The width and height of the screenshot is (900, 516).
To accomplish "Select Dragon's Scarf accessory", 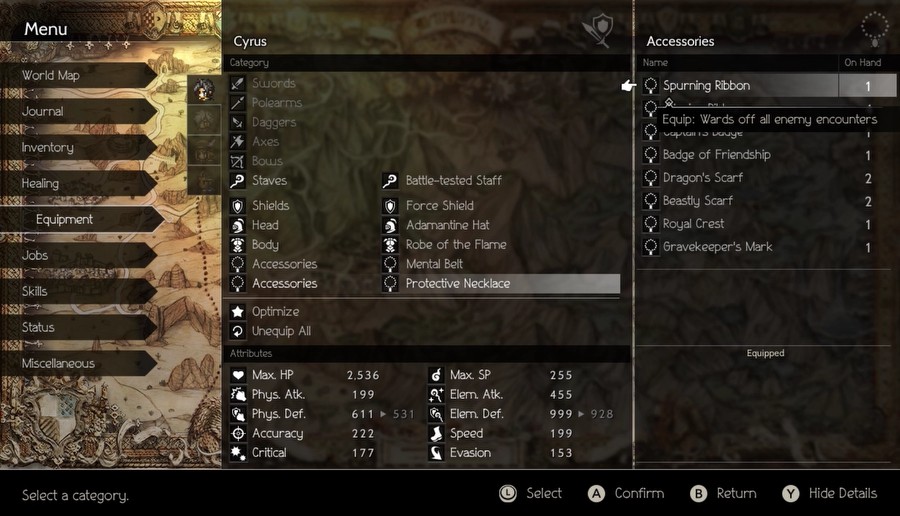I will point(768,178).
